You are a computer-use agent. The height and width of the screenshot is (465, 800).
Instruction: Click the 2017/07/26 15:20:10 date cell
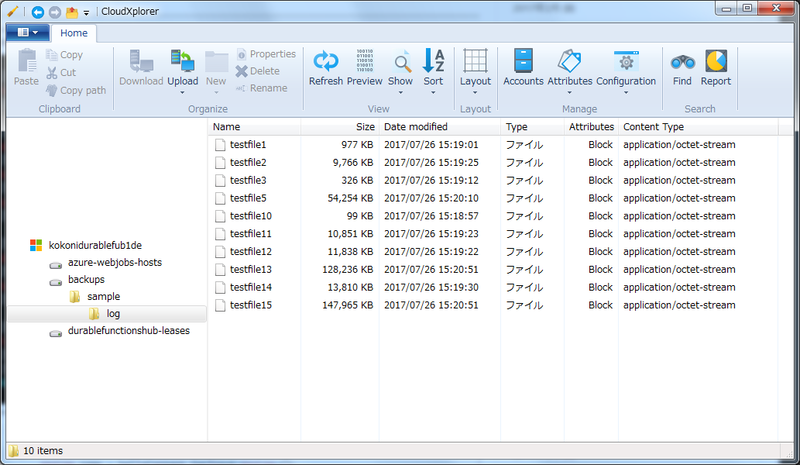431,199
